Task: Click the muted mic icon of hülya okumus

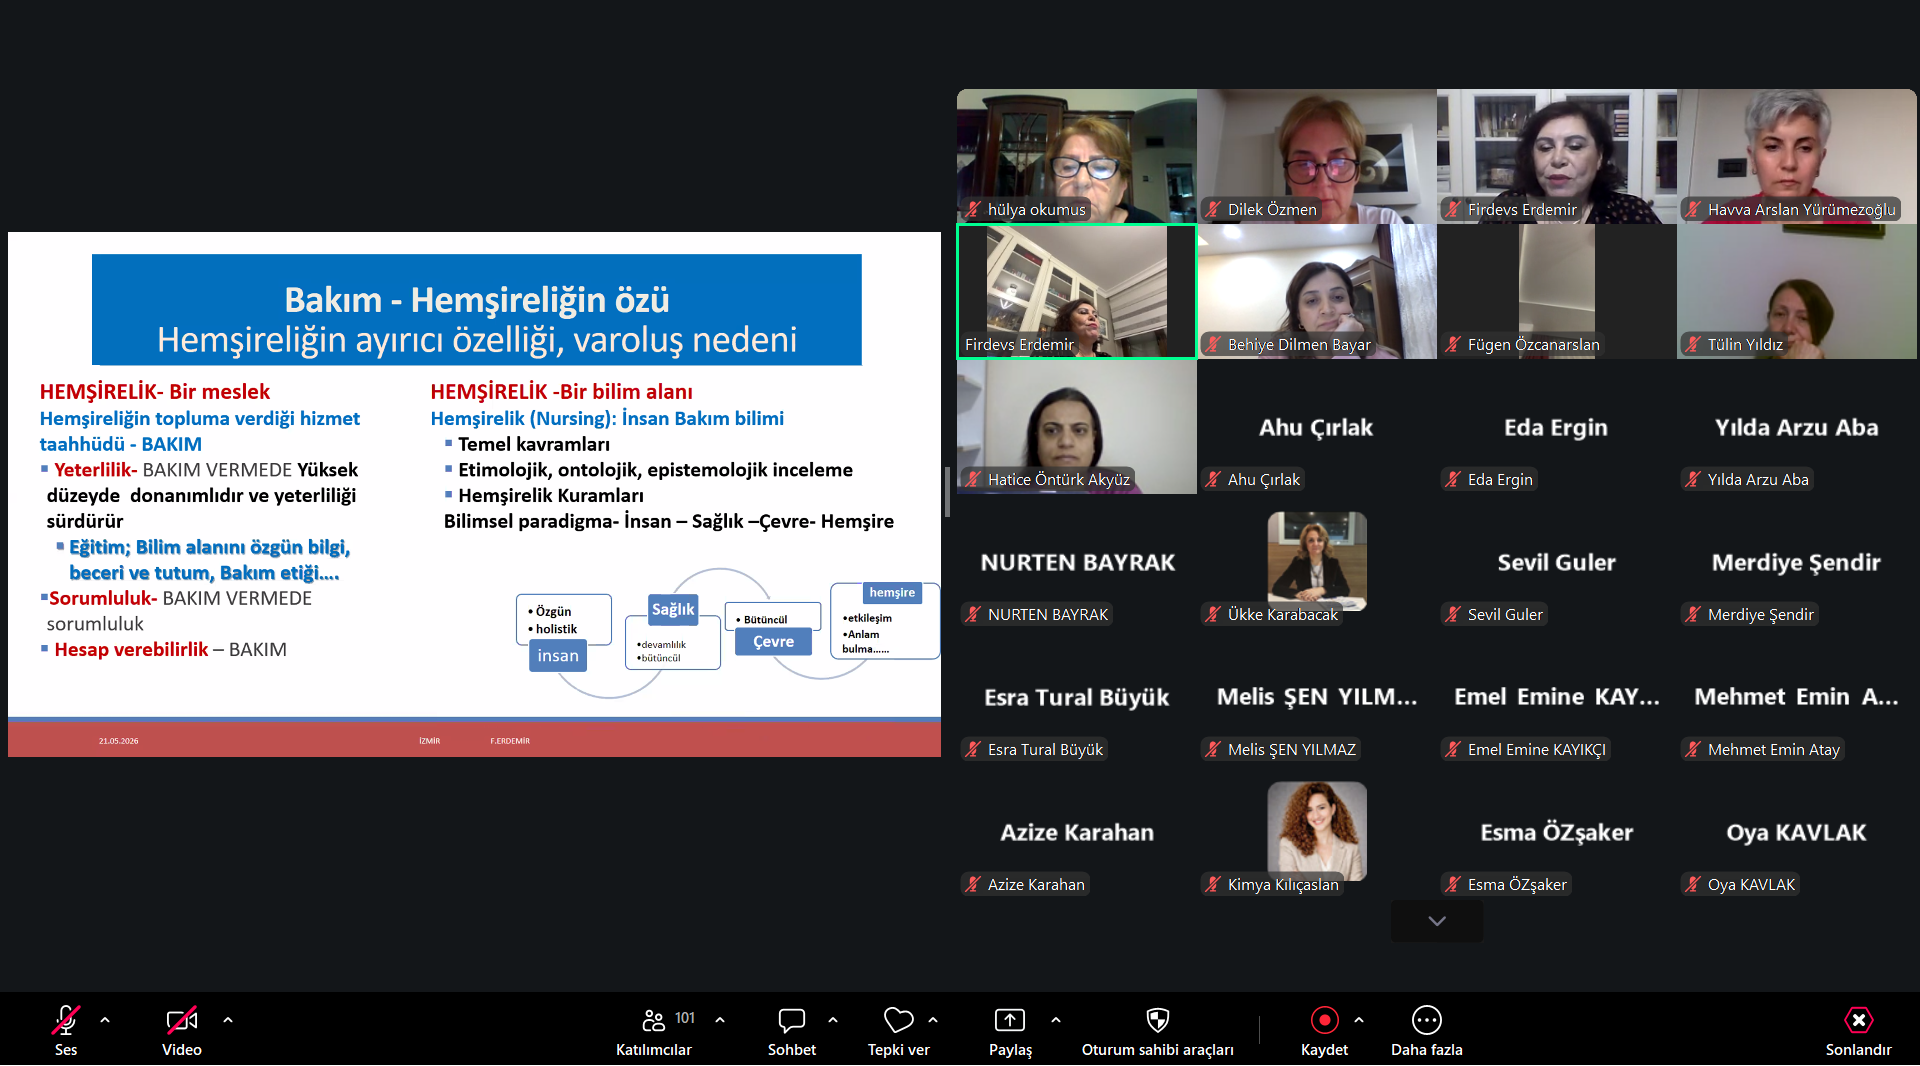Action: (x=973, y=209)
